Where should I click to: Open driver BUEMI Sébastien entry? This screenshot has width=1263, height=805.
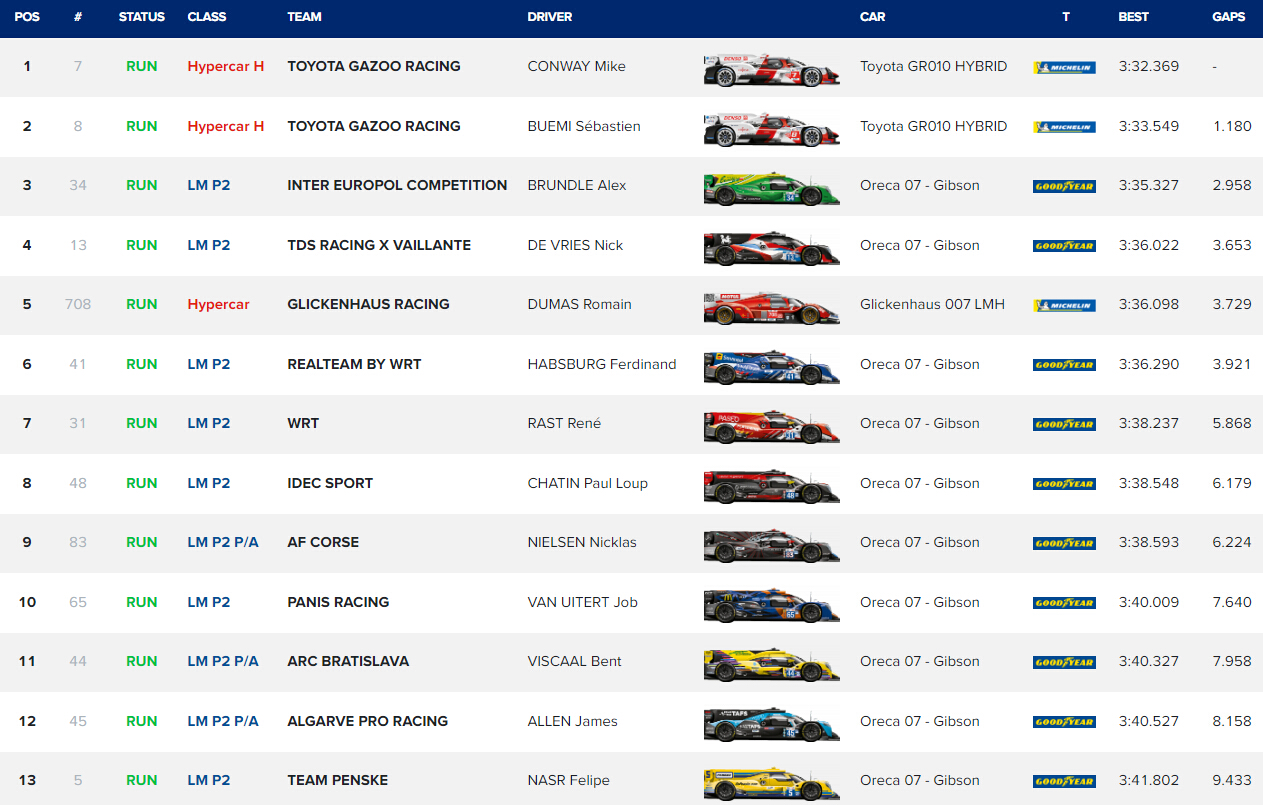(584, 126)
